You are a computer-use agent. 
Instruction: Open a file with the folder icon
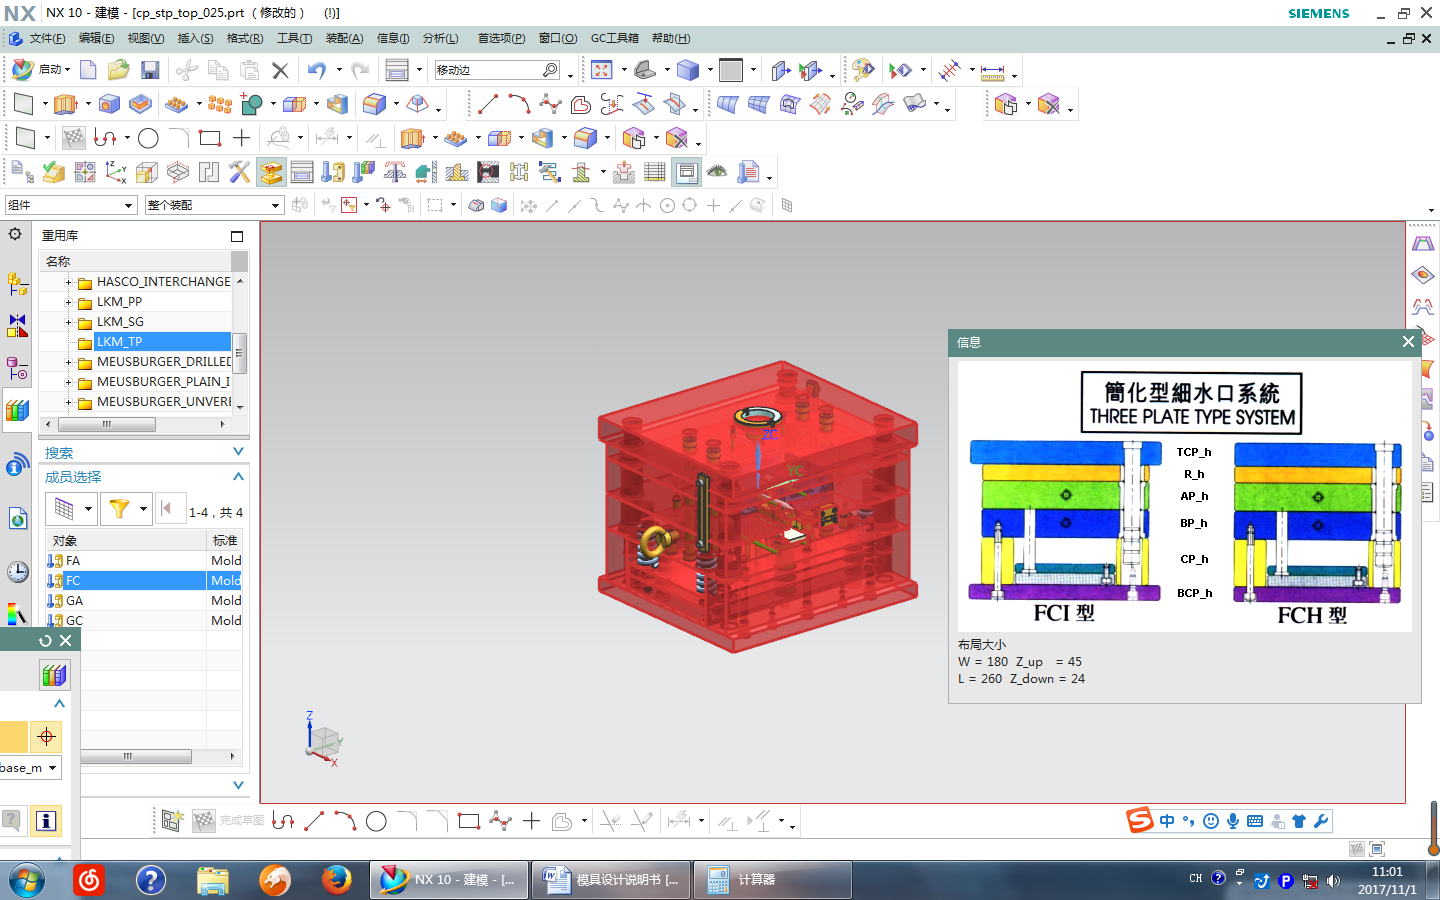[119, 70]
